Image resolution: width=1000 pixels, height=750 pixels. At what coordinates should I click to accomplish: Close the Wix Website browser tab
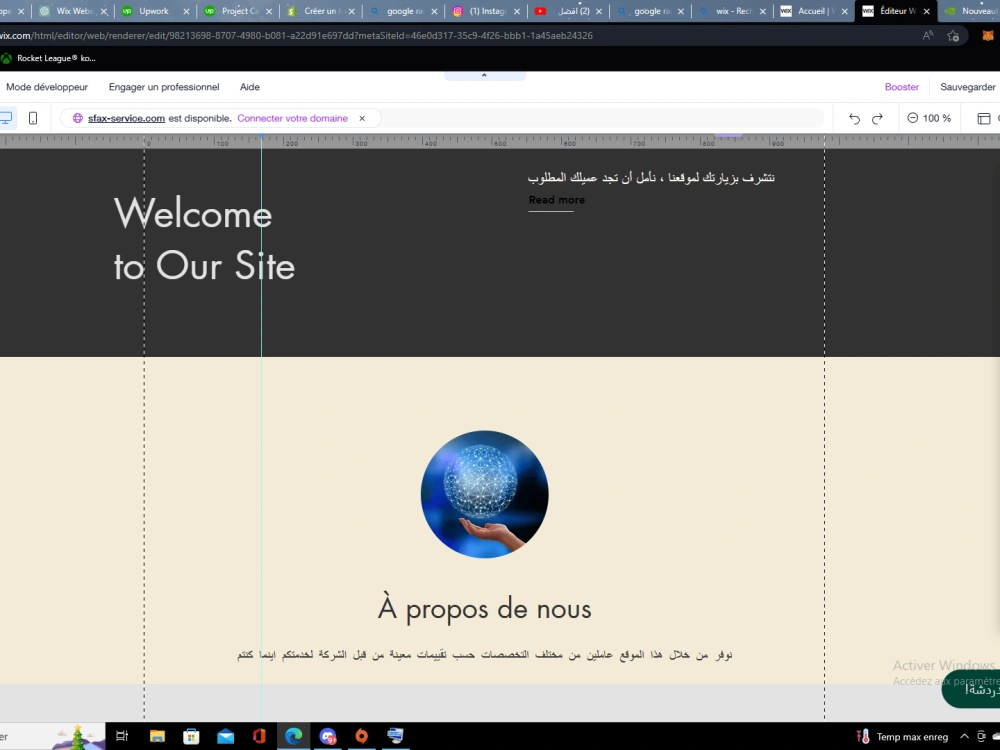104,11
